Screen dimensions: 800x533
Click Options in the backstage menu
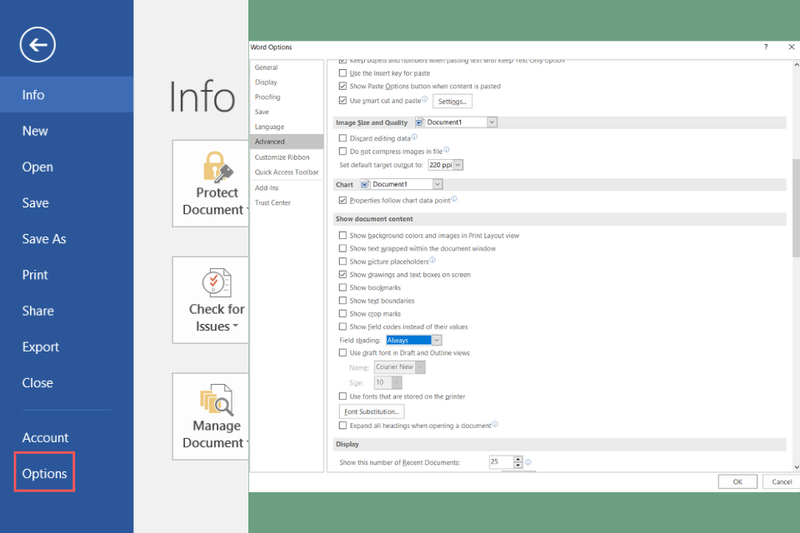pos(44,473)
